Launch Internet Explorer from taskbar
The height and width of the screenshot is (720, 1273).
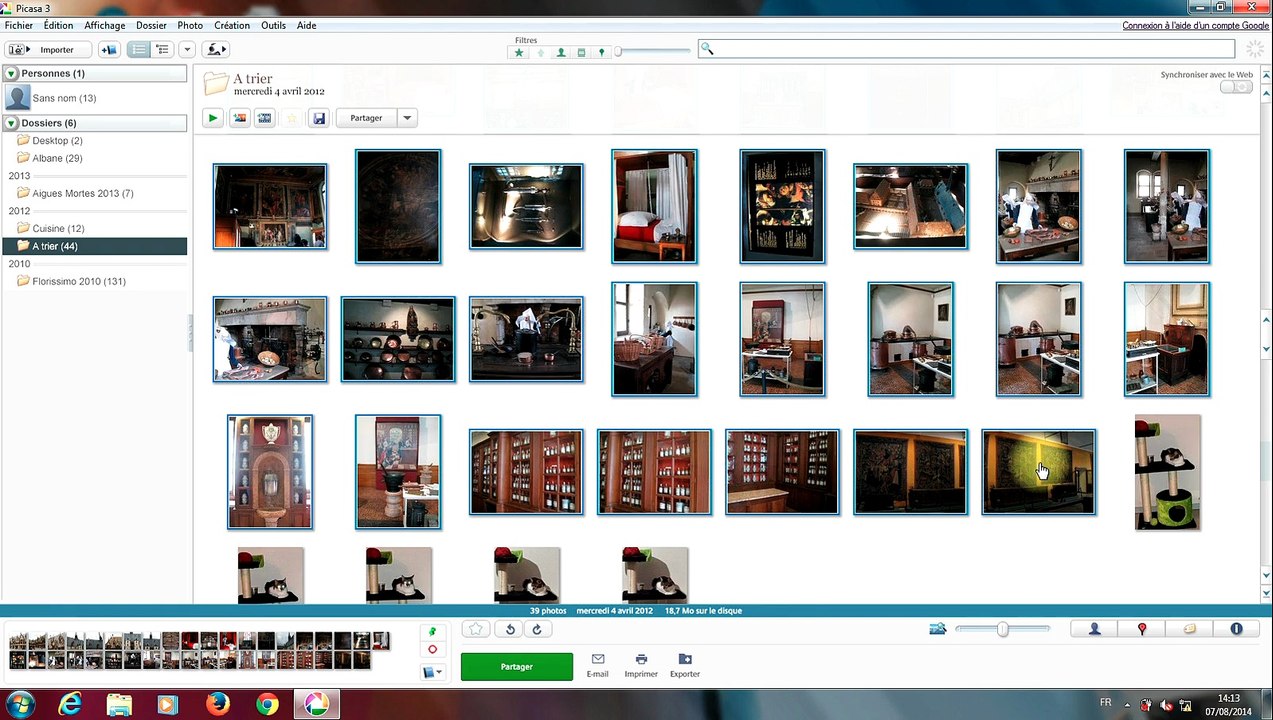pyautogui.click(x=70, y=704)
